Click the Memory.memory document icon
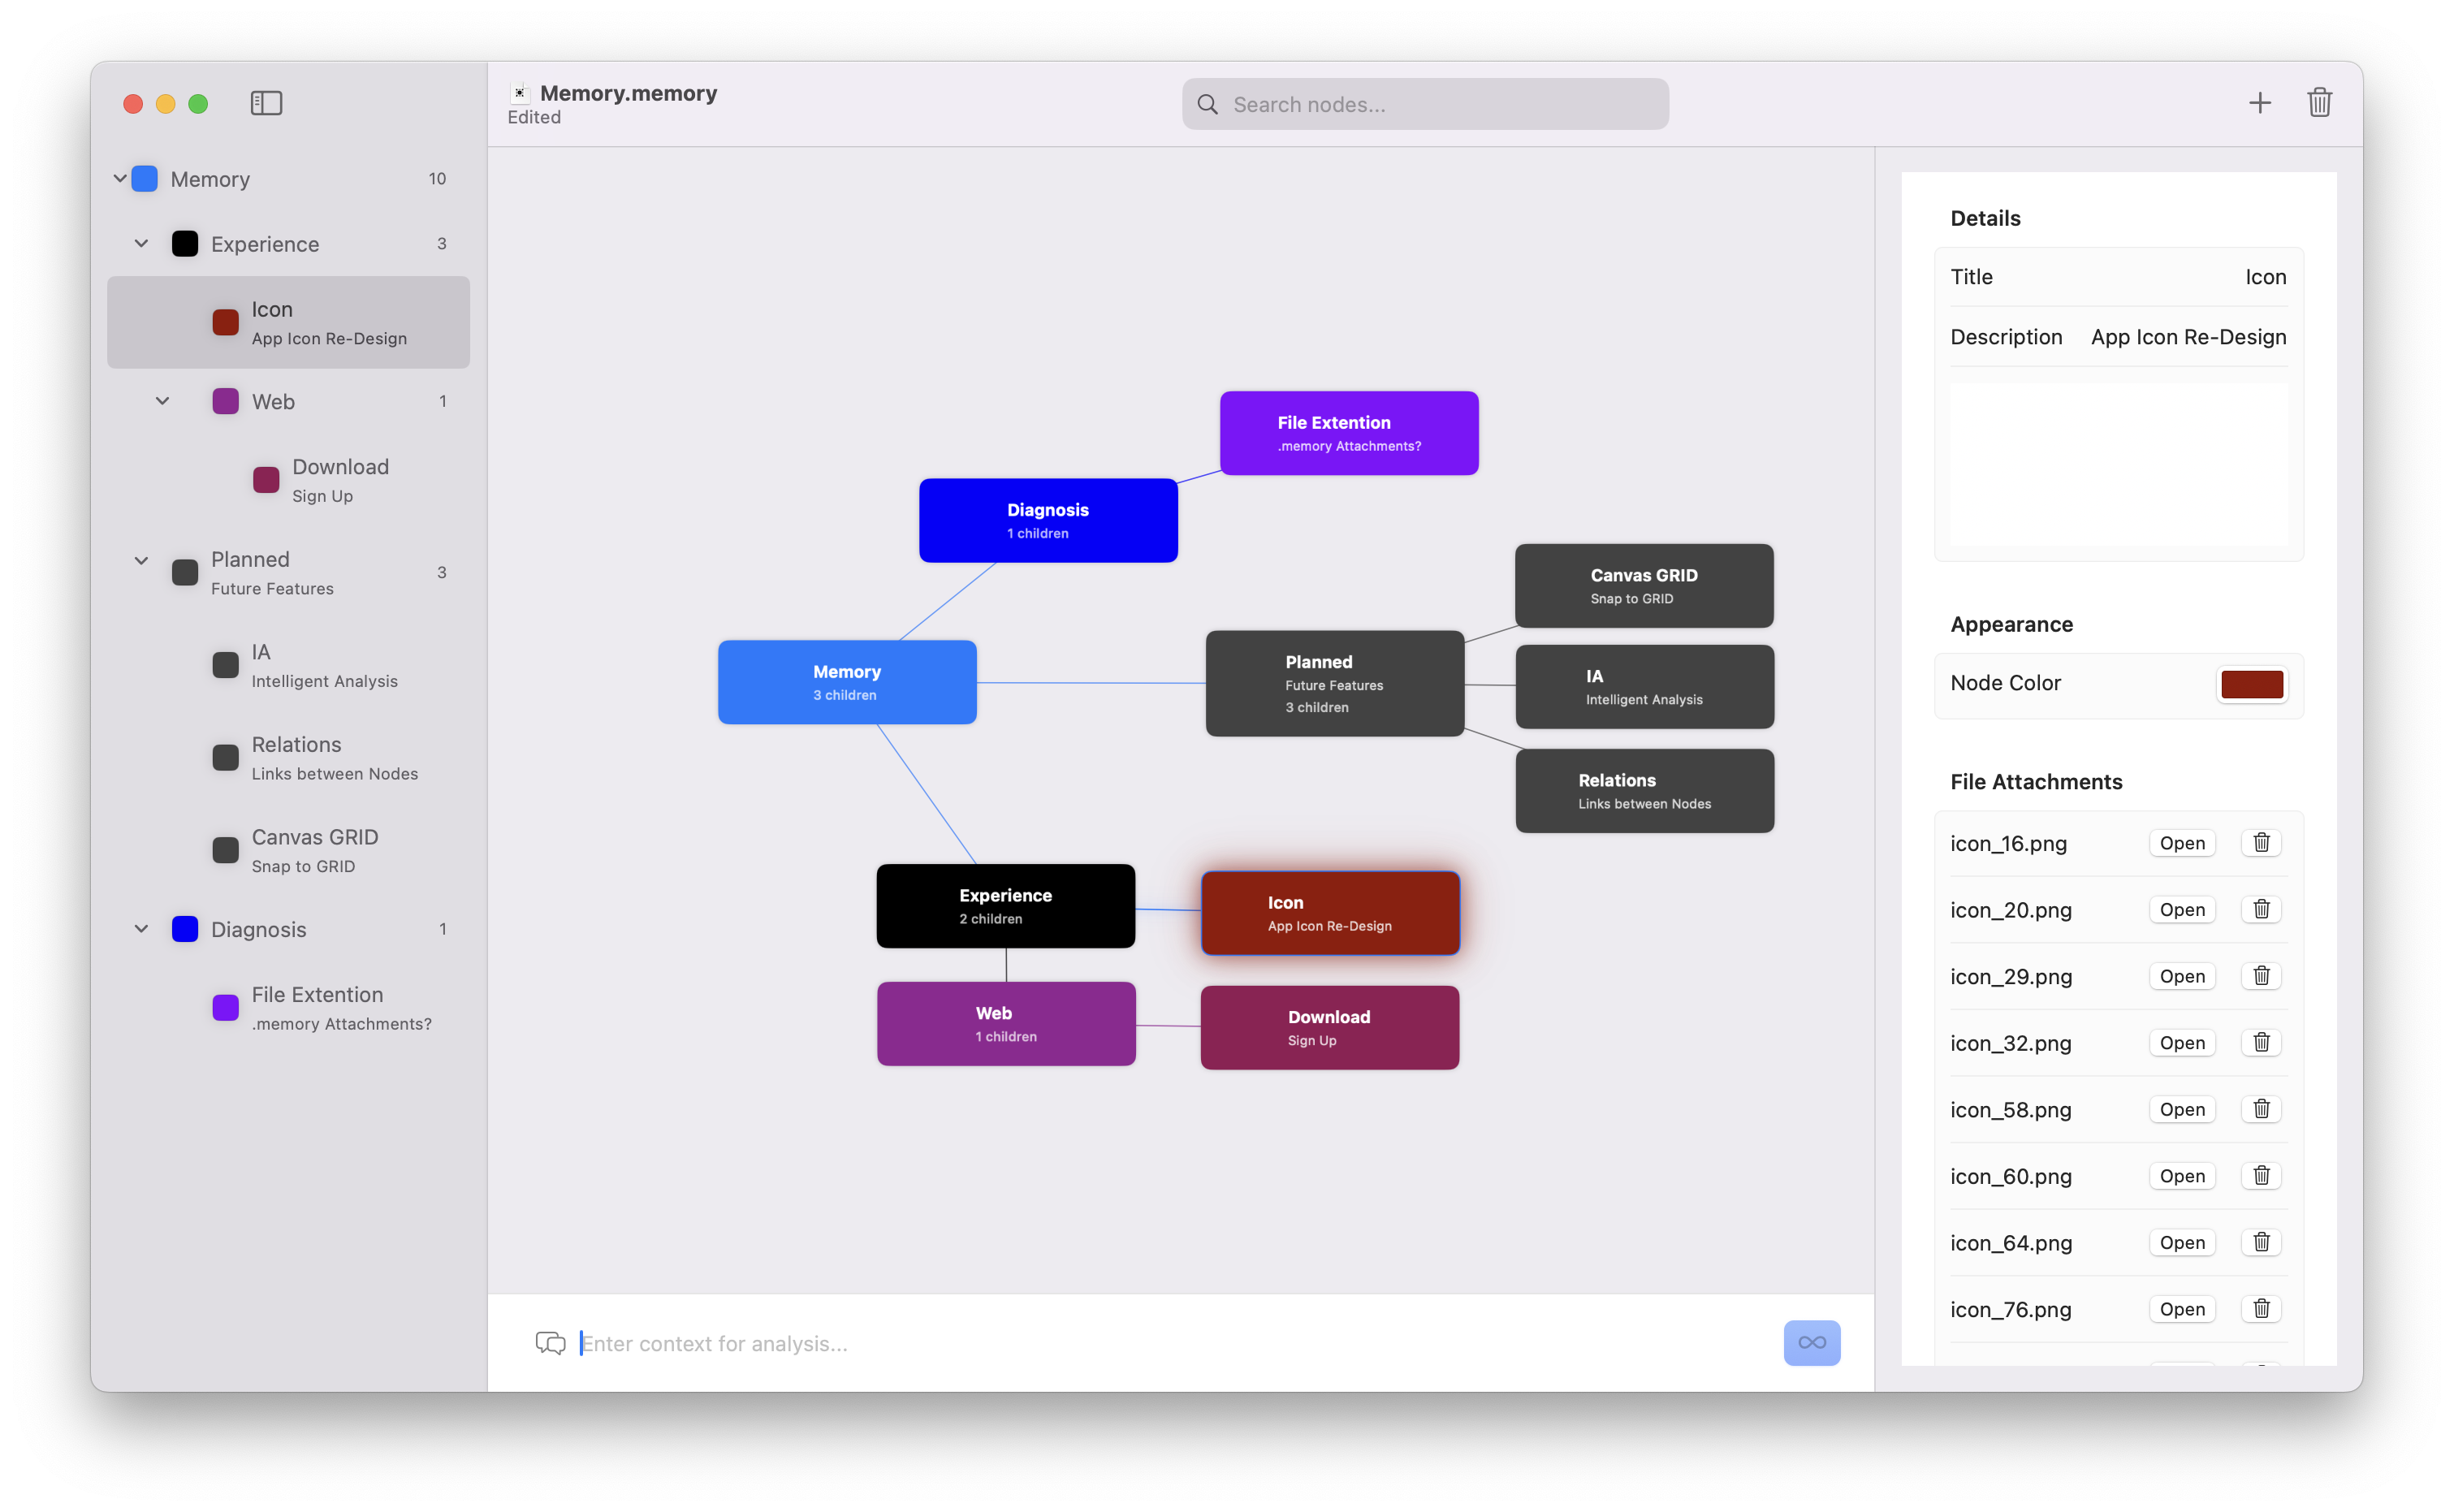 (x=519, y=93)
